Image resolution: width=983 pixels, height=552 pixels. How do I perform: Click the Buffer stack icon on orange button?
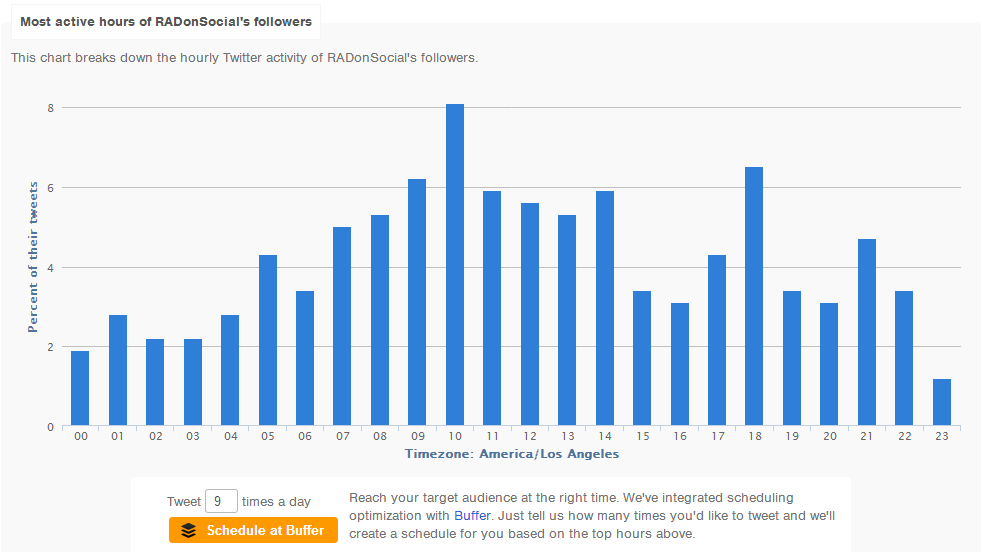[189, 531]
